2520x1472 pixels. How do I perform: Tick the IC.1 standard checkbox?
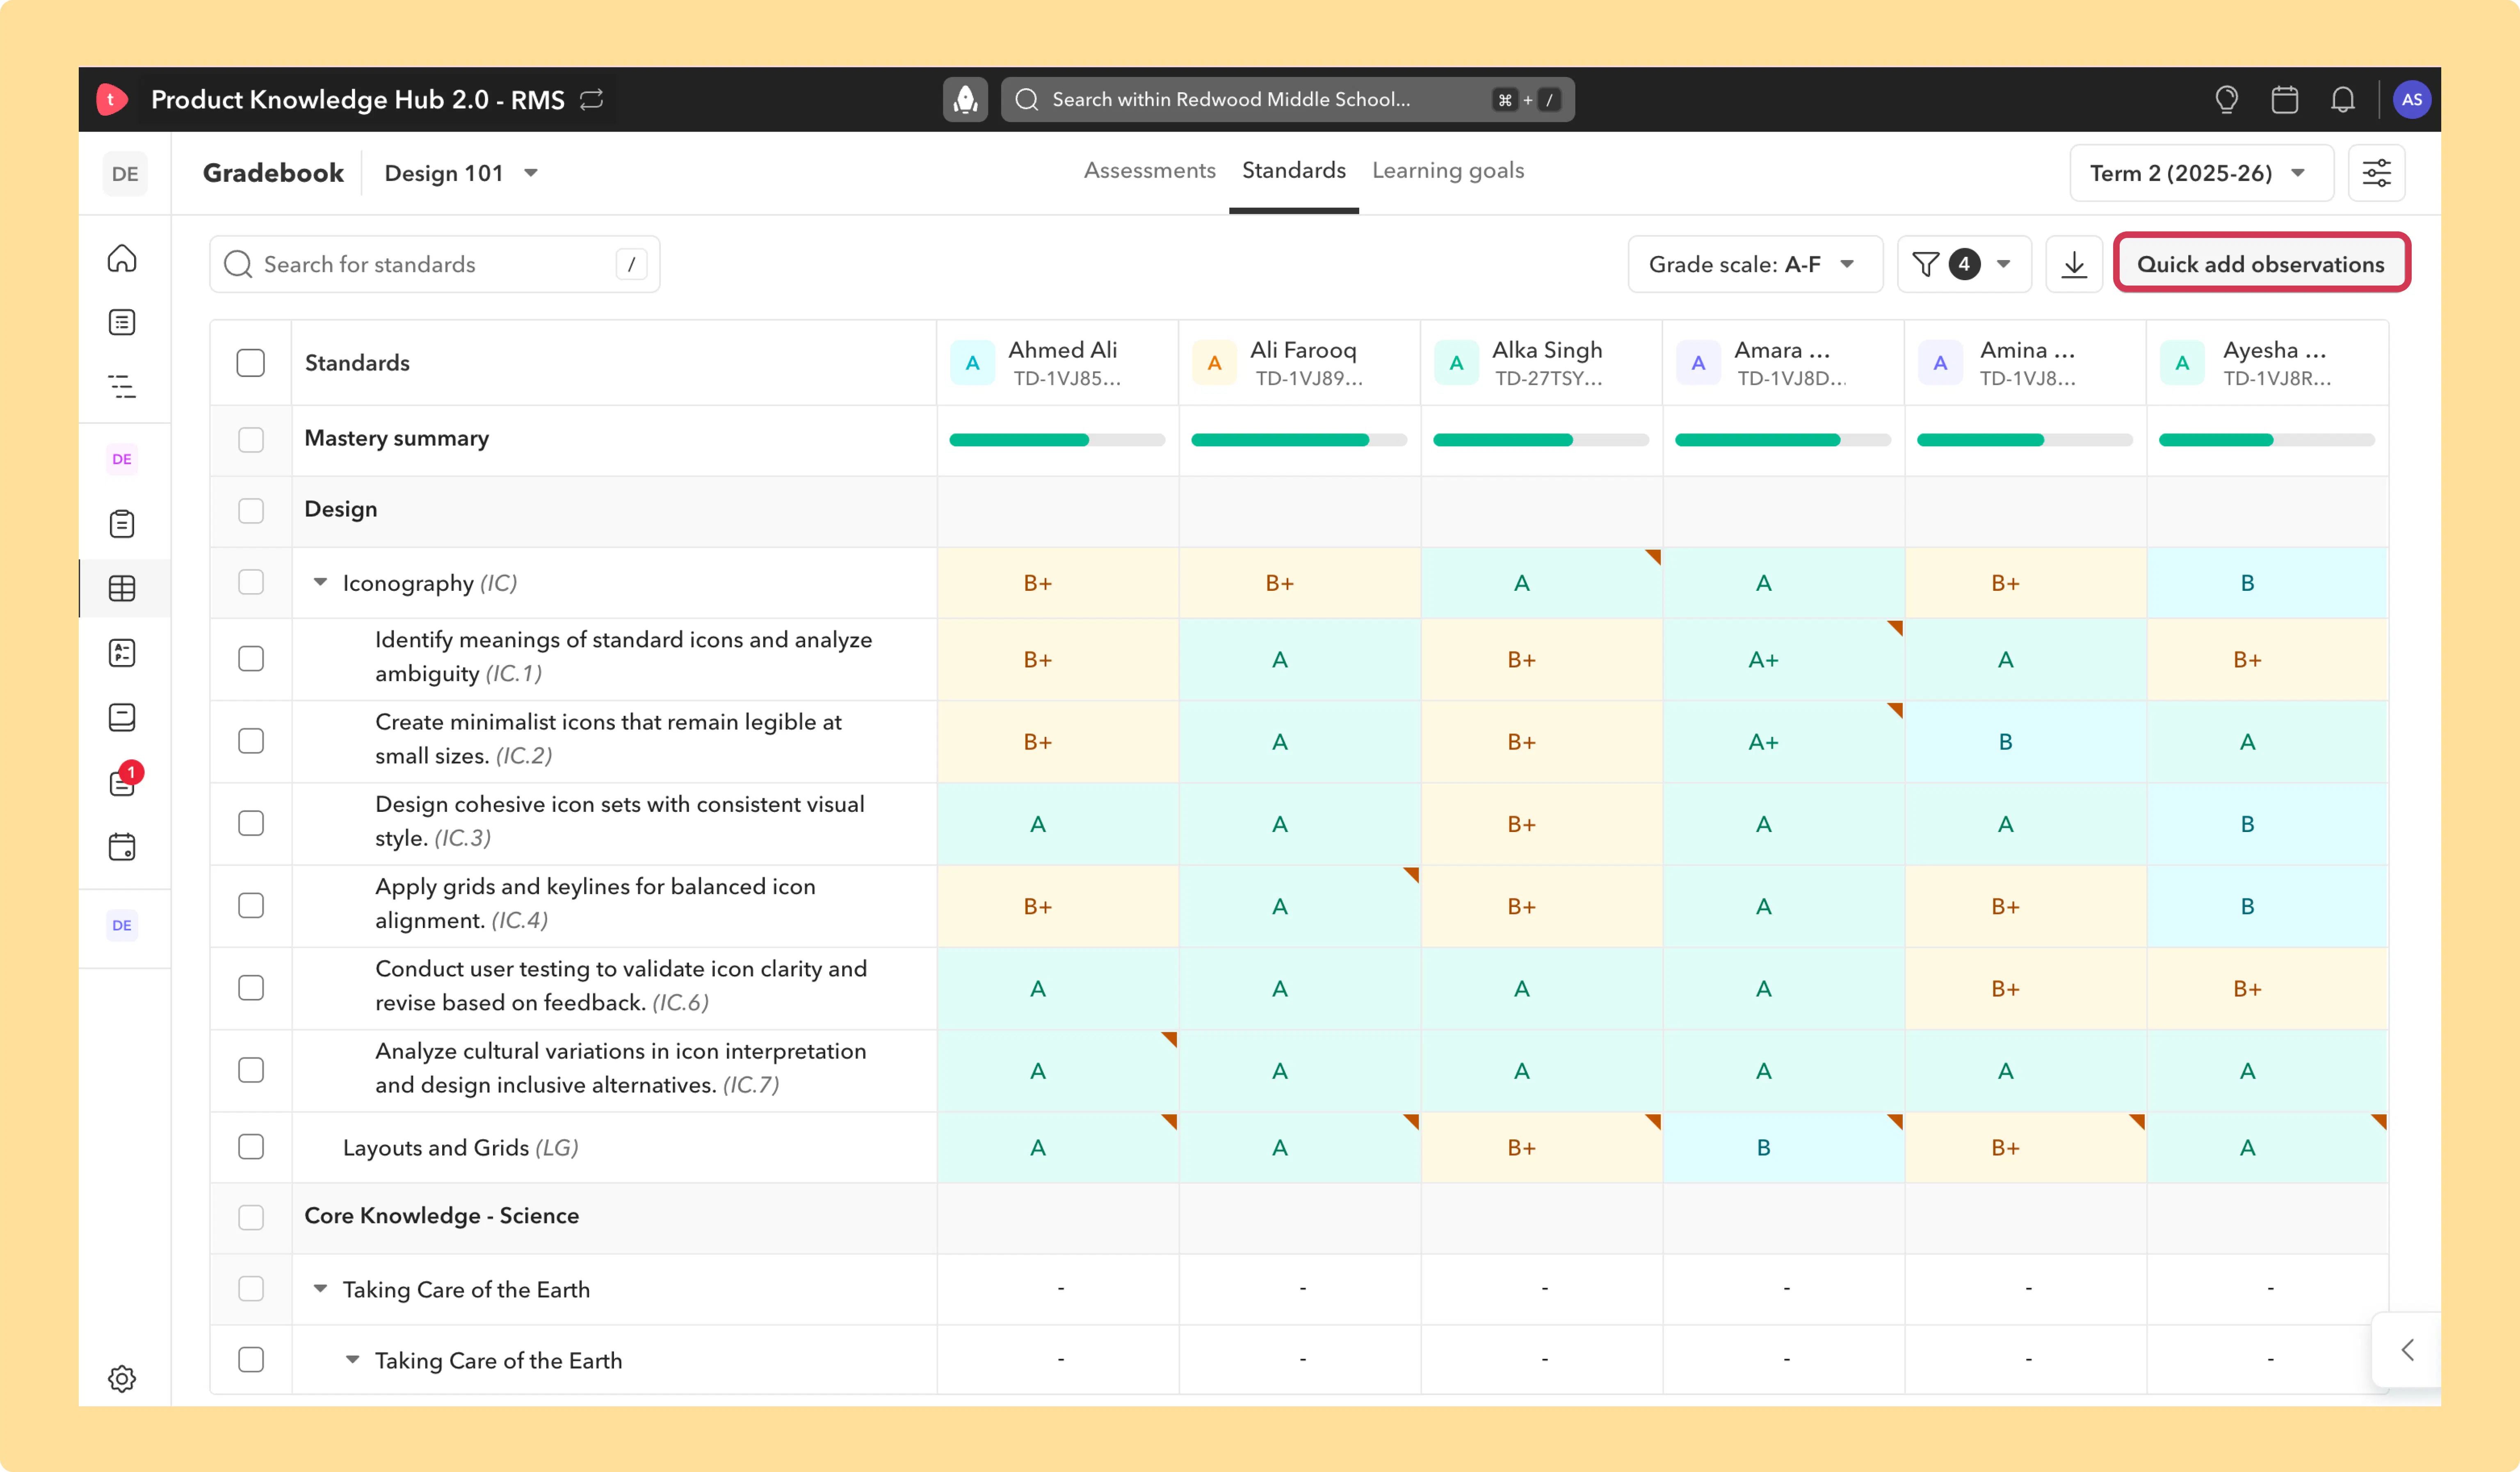pos(251,659)
